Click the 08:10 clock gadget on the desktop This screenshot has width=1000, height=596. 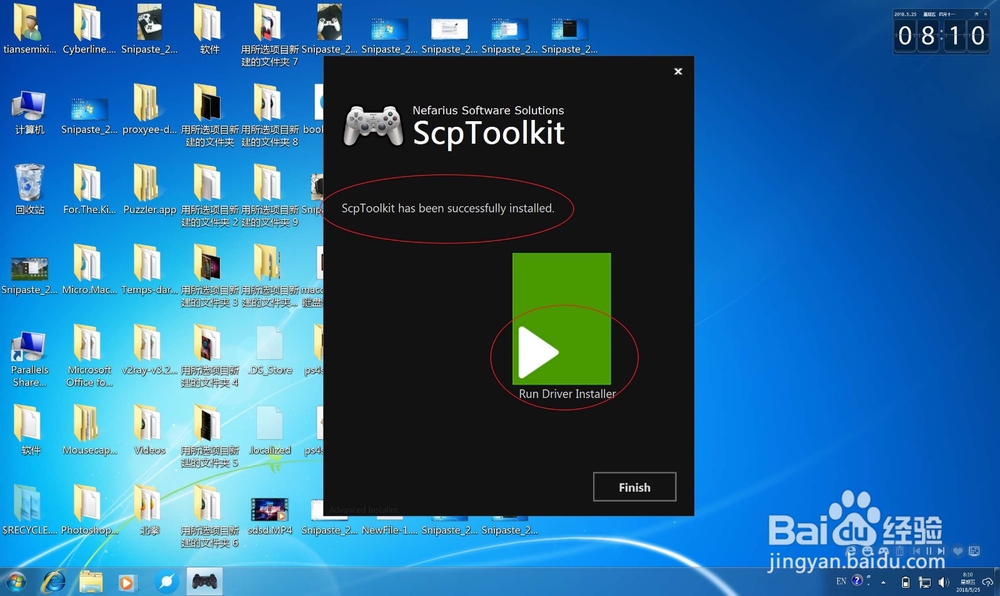[941, 31]
